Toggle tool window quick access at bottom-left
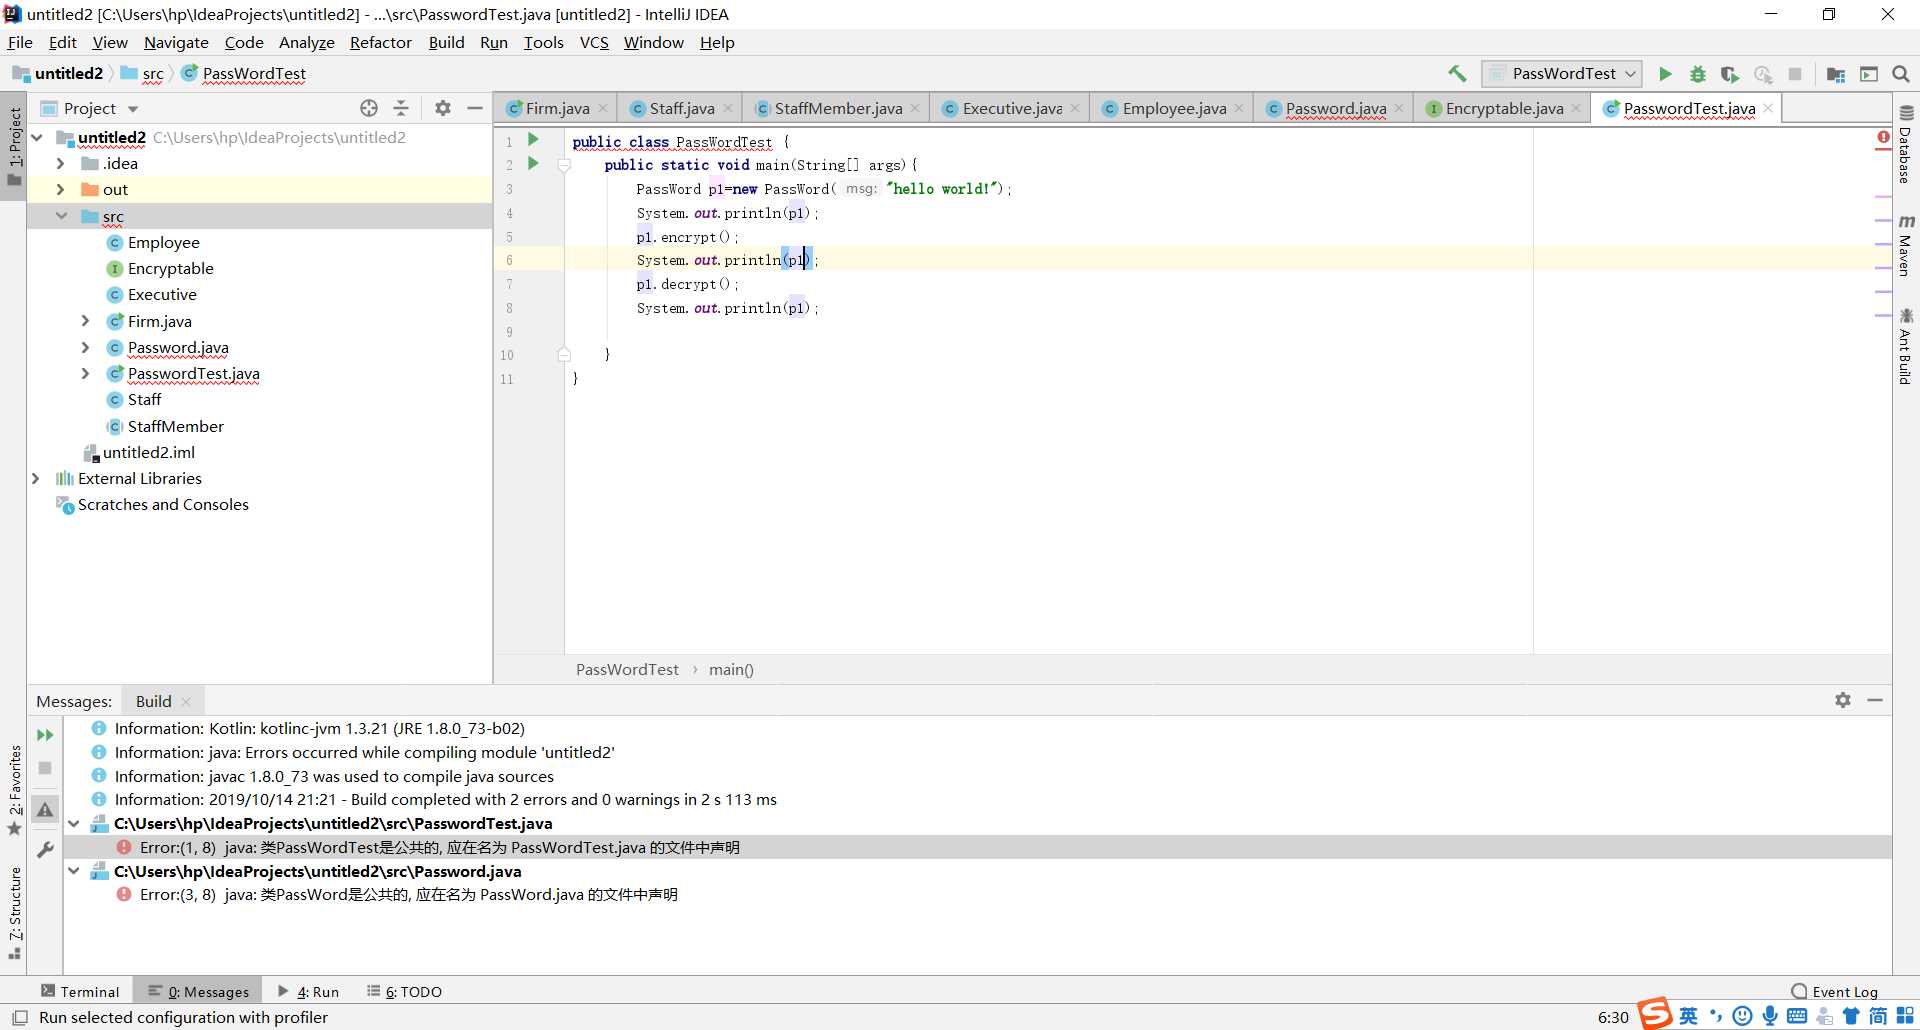This screenshot has height=1030, width=1920. pos(19,1017)
